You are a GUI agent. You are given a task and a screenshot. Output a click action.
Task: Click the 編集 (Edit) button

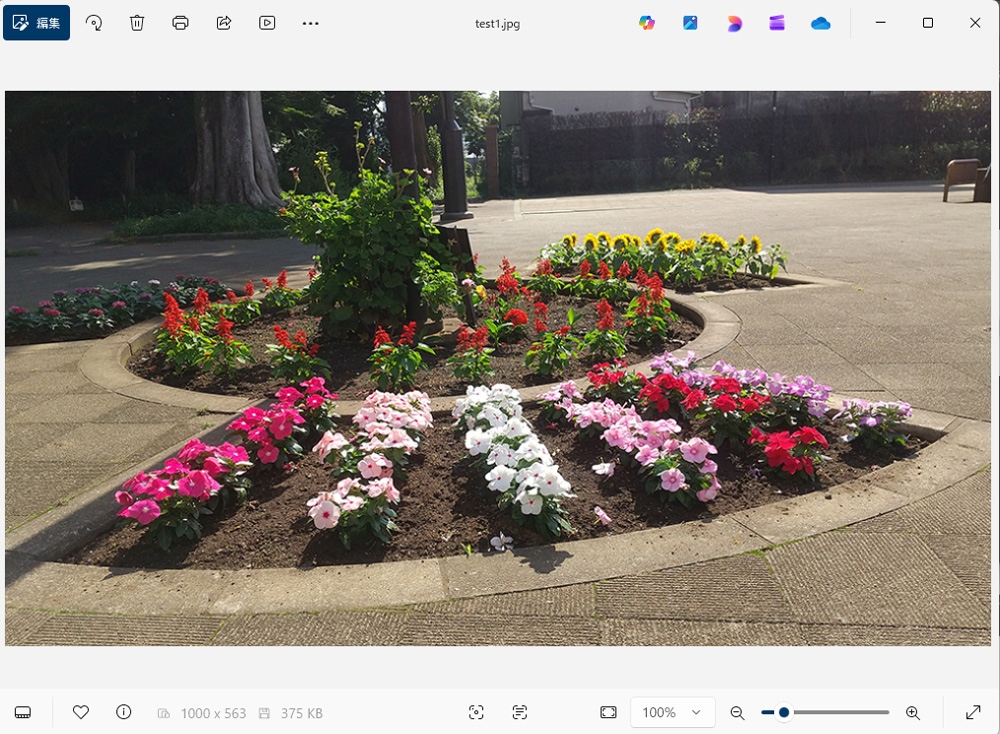pos(36,22)
